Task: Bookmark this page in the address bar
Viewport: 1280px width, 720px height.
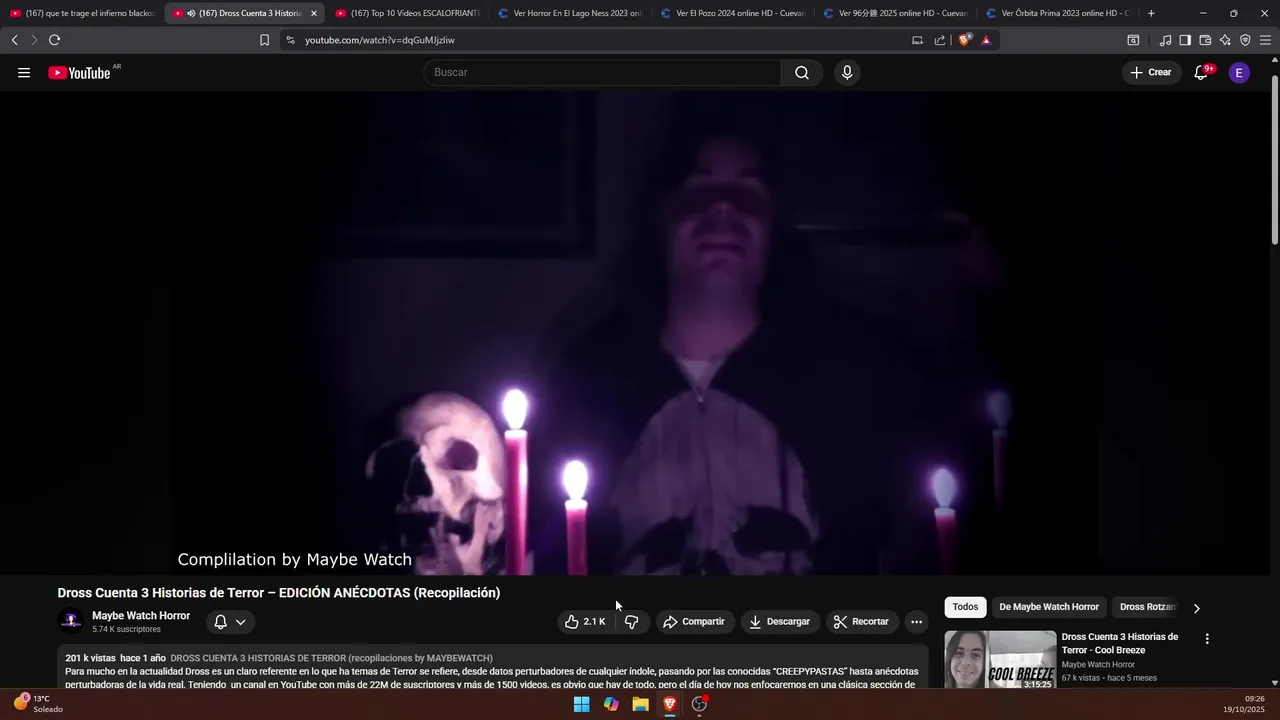Action: 264,40
